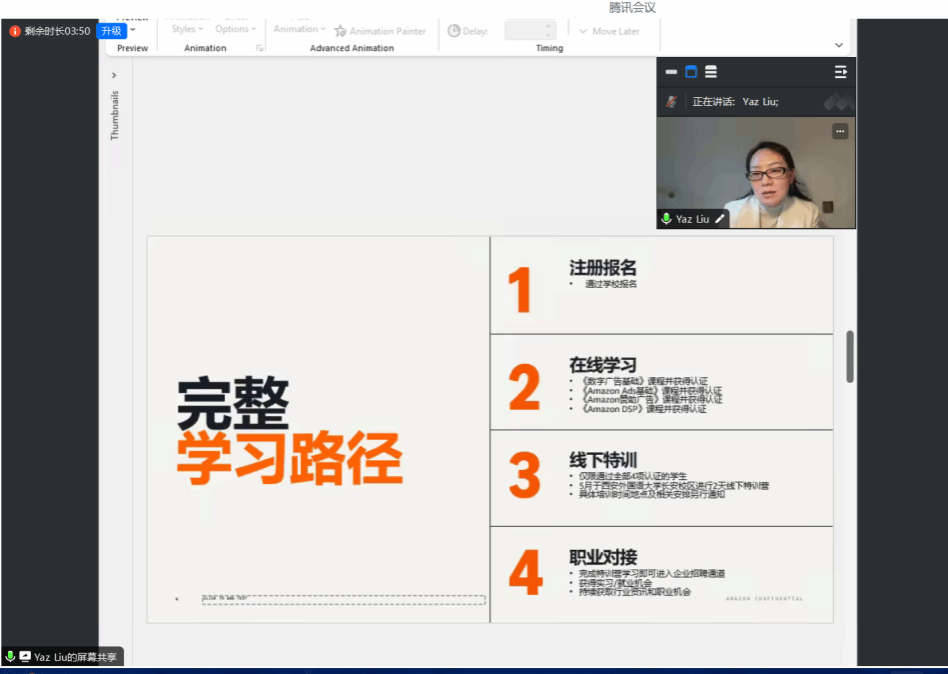Image resolution: width=948 pixels, height=674 pixels.
Task: Open the Add Animation dropdown
Action: click(300, 29)
